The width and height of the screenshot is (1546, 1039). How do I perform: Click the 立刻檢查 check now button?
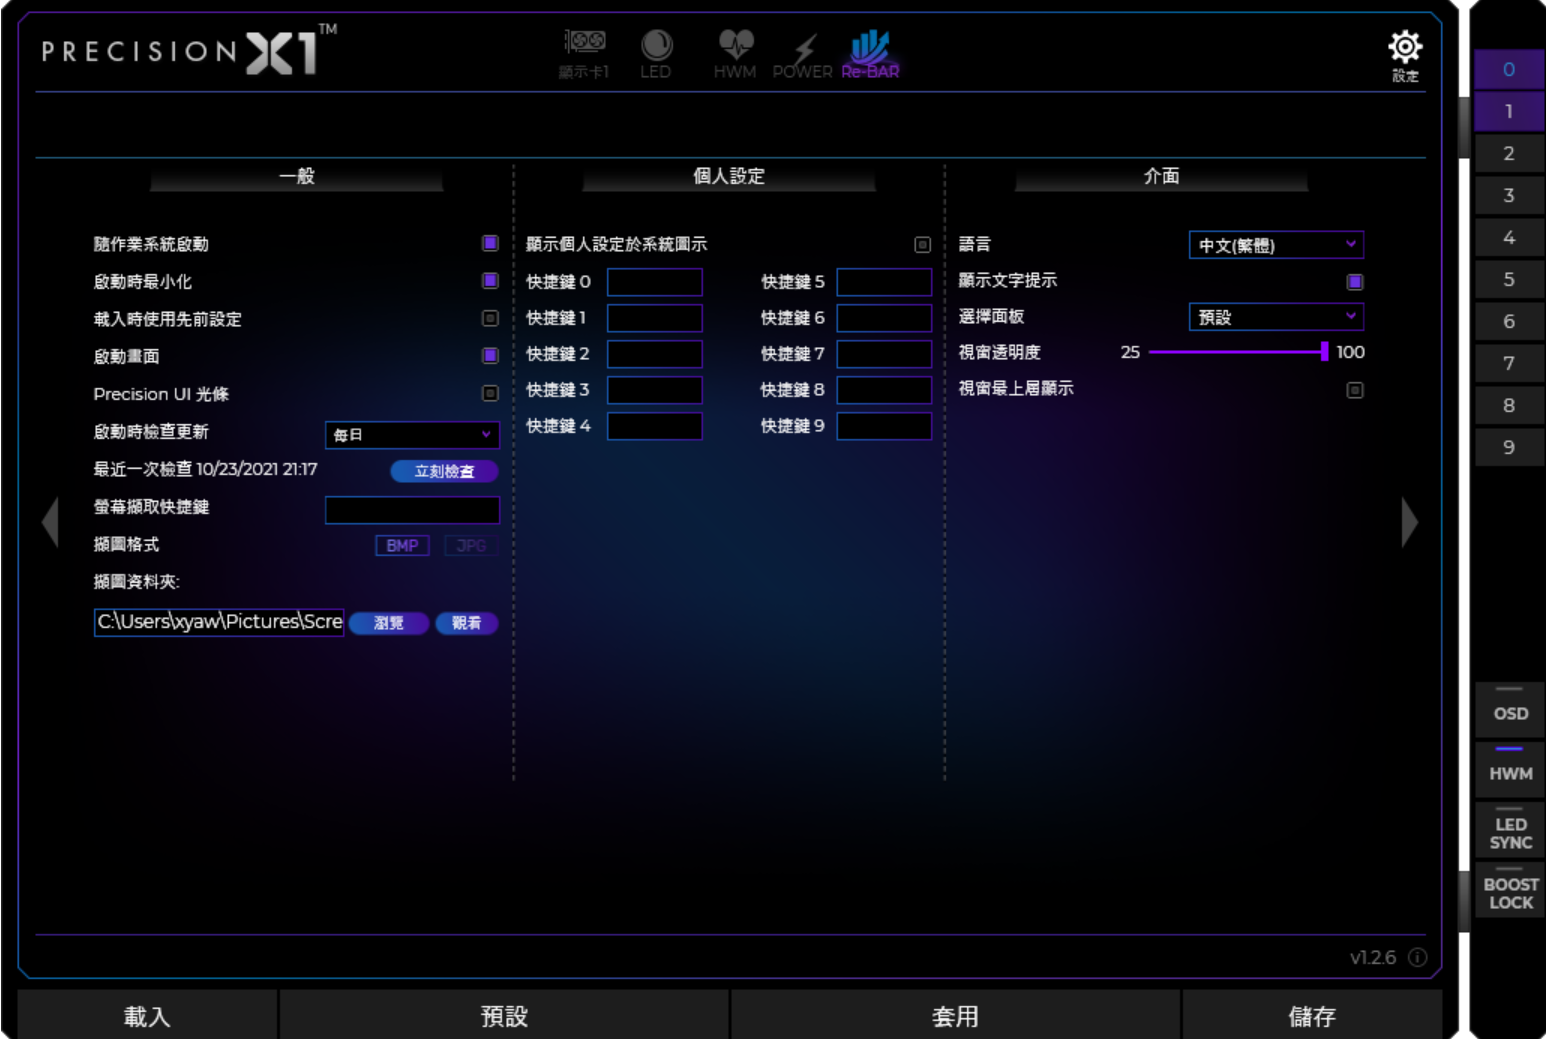point(444,471)
